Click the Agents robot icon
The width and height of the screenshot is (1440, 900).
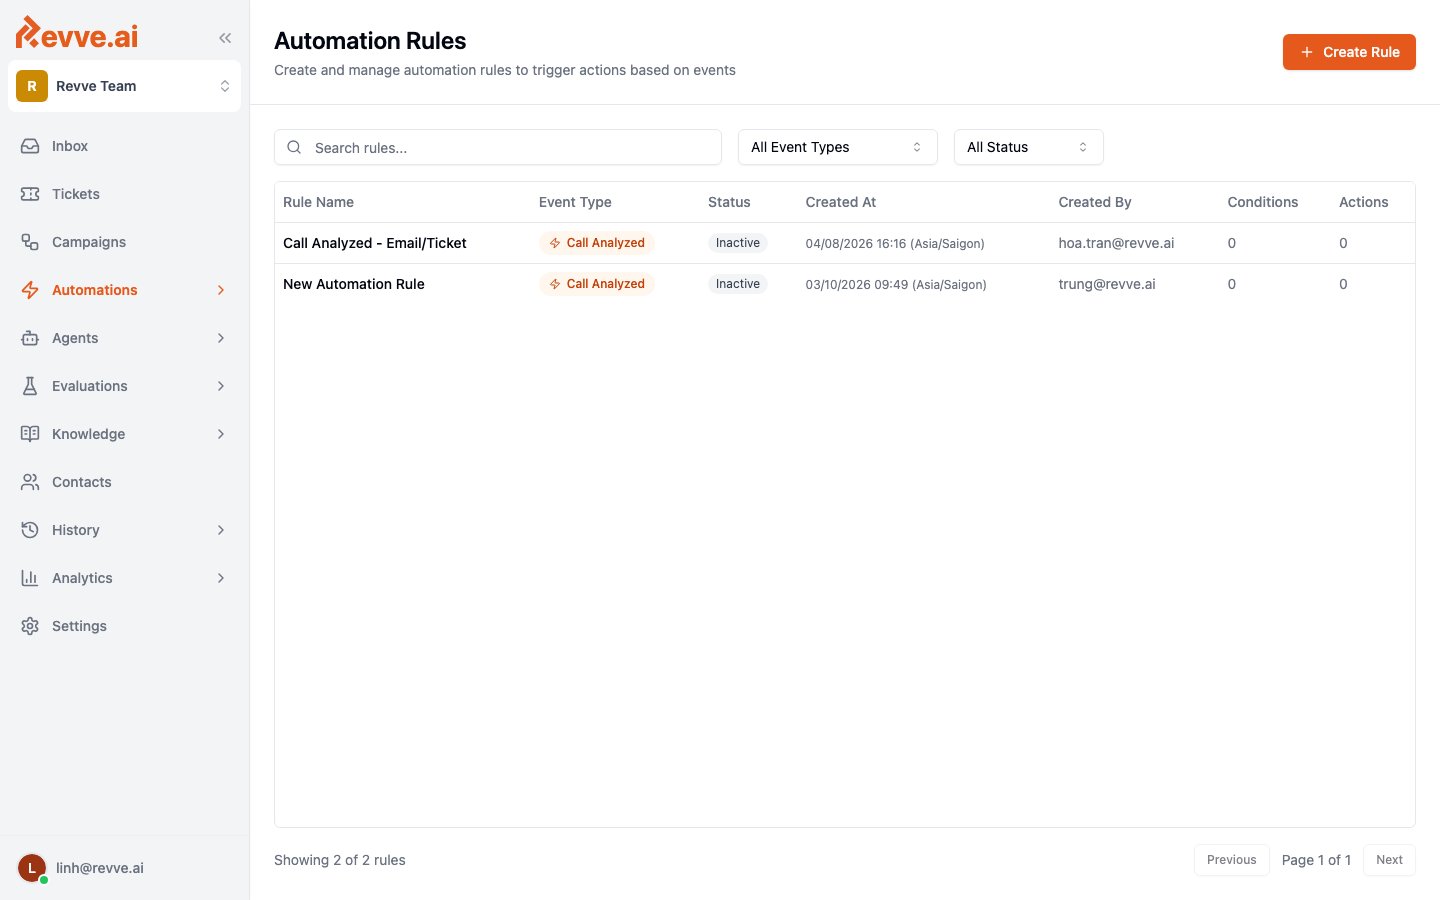pyautogui.click(x=30, y=338)
